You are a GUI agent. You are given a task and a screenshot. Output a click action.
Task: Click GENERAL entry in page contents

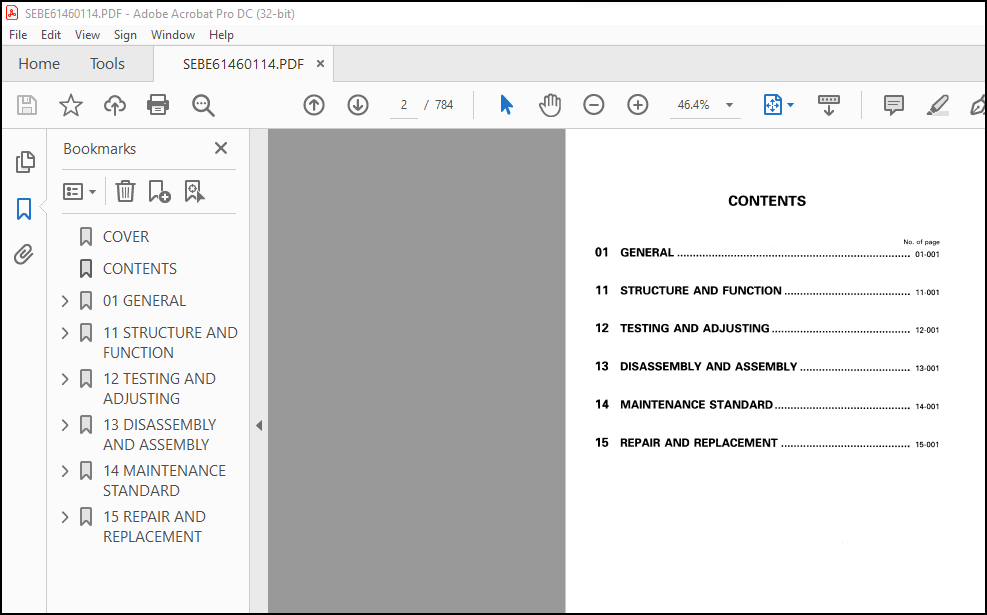(646, 252)
